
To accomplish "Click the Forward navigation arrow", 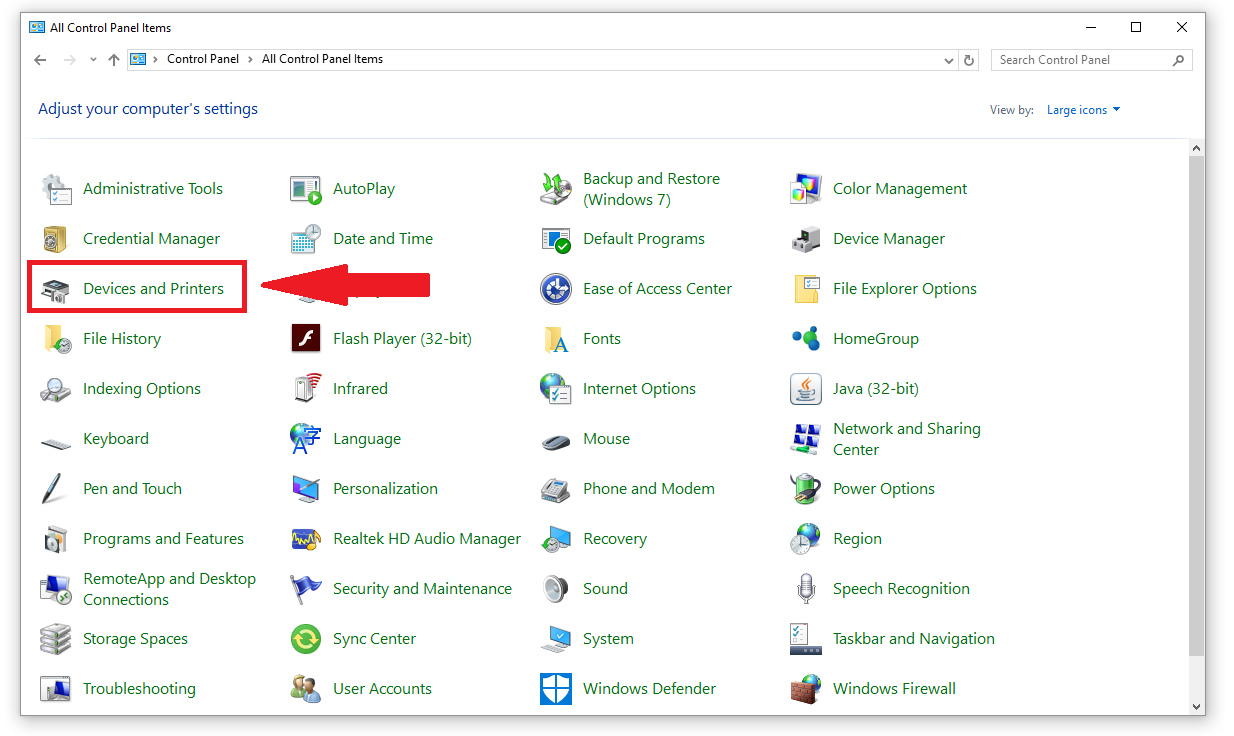I will (70, 60).
